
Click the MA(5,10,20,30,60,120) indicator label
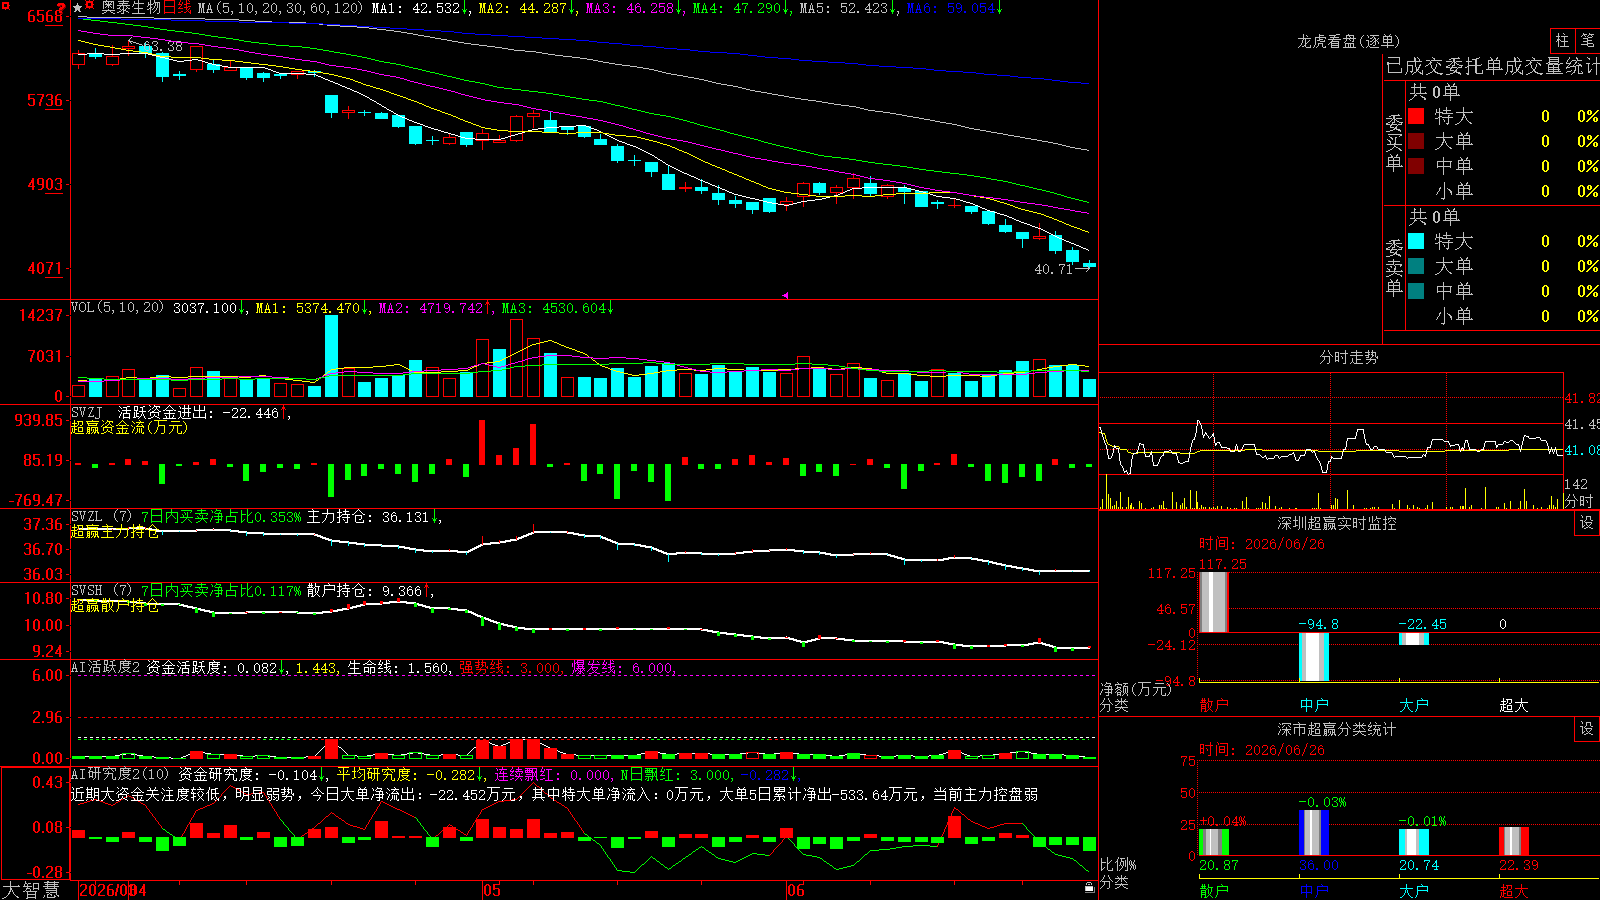(x=280, y=8)
